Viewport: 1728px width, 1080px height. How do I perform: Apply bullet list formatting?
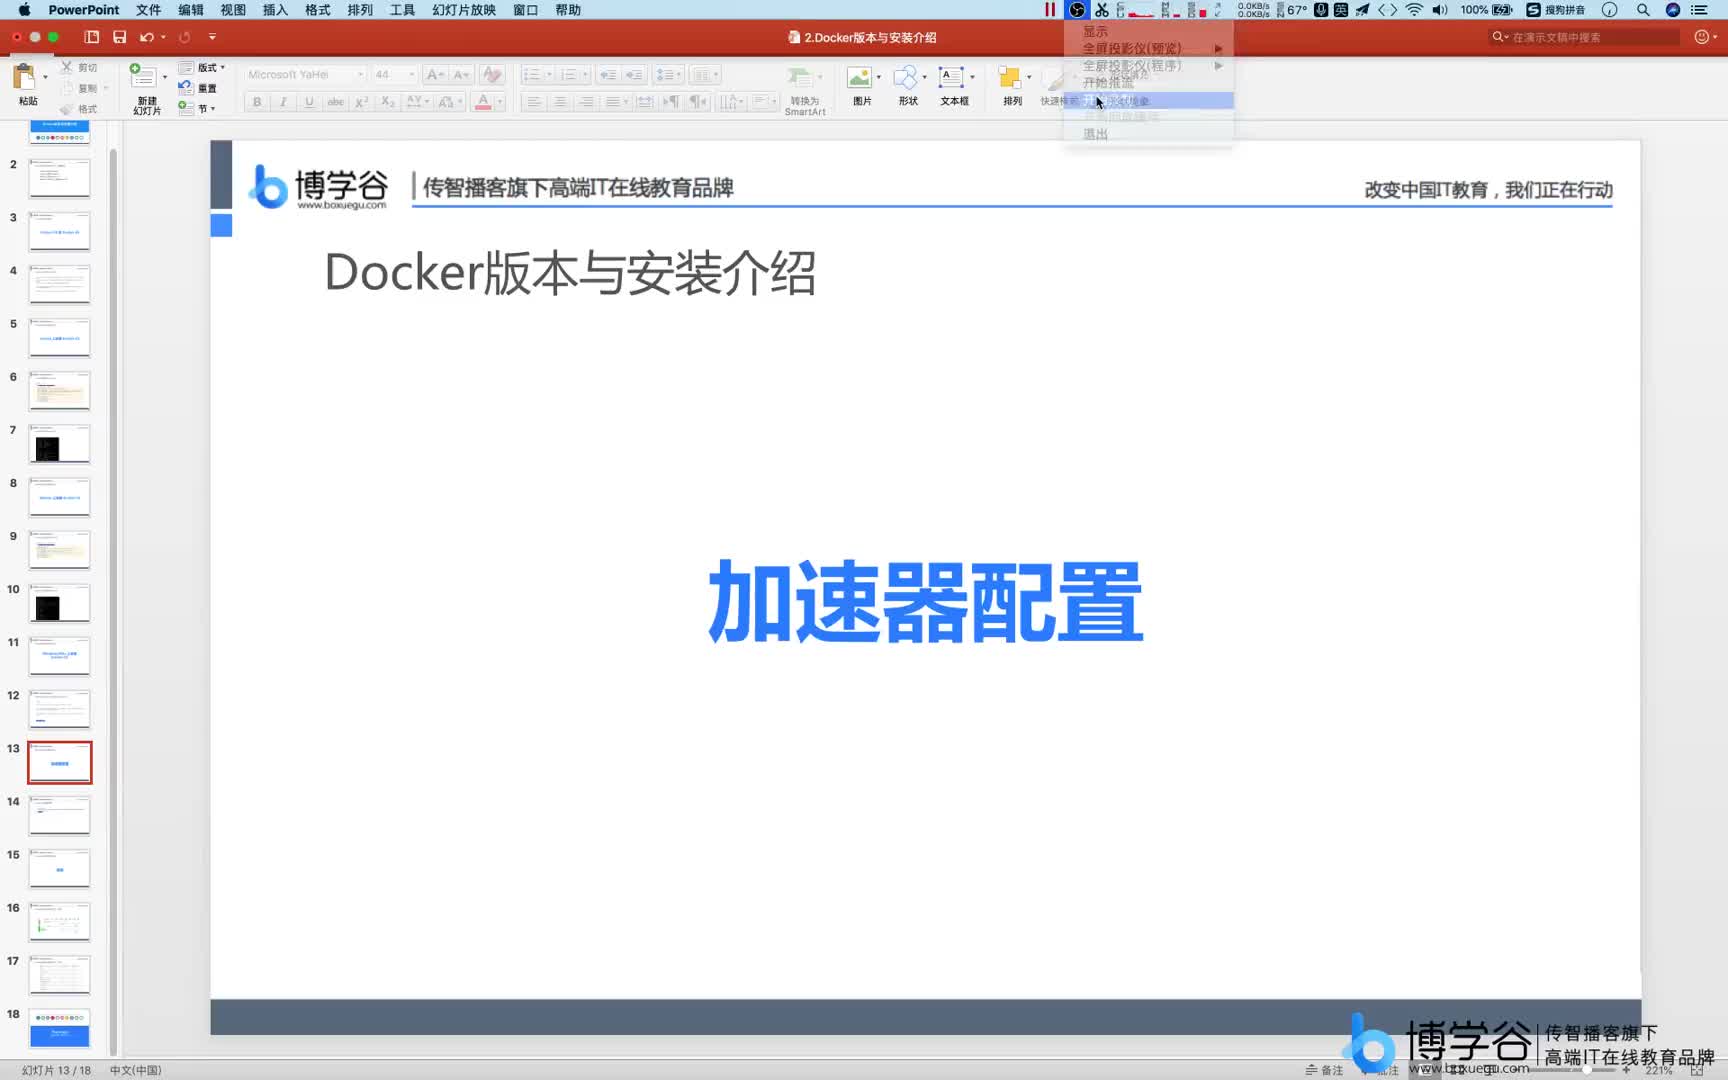[x=537, y=75]
